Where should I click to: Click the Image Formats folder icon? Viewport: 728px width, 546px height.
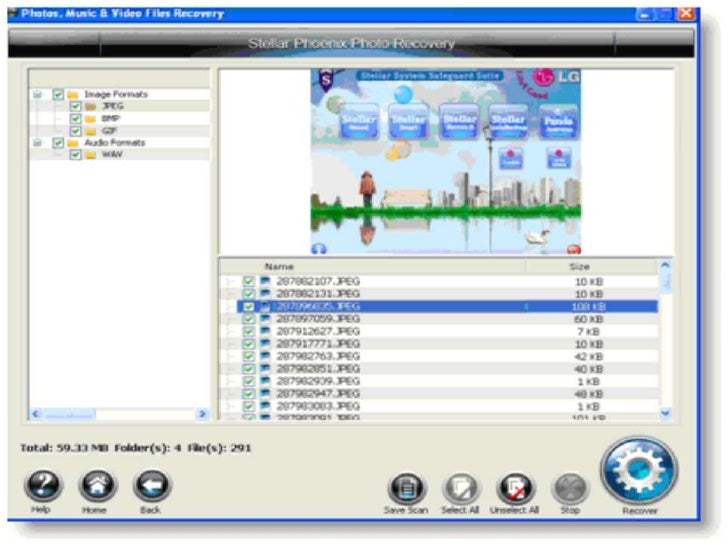point(72,95)
